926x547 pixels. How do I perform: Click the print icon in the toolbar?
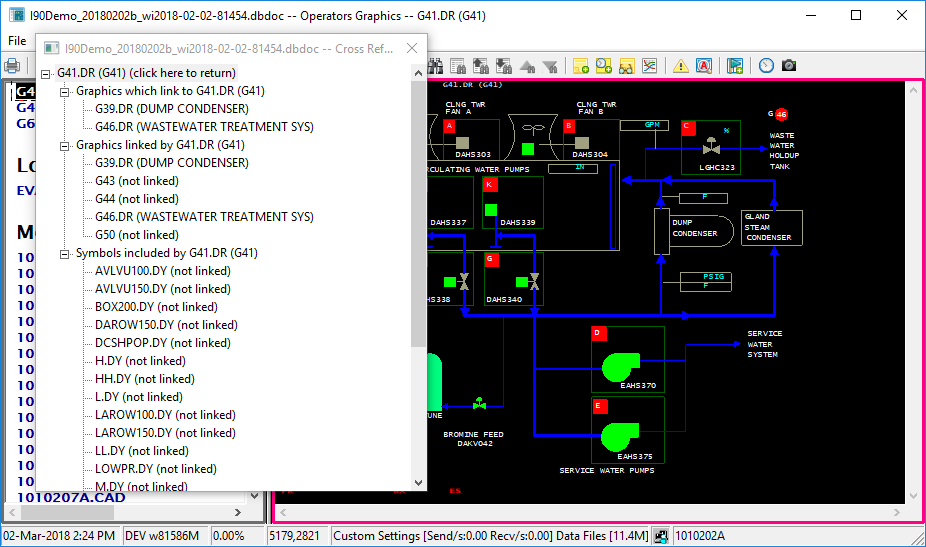click(12, 66)
